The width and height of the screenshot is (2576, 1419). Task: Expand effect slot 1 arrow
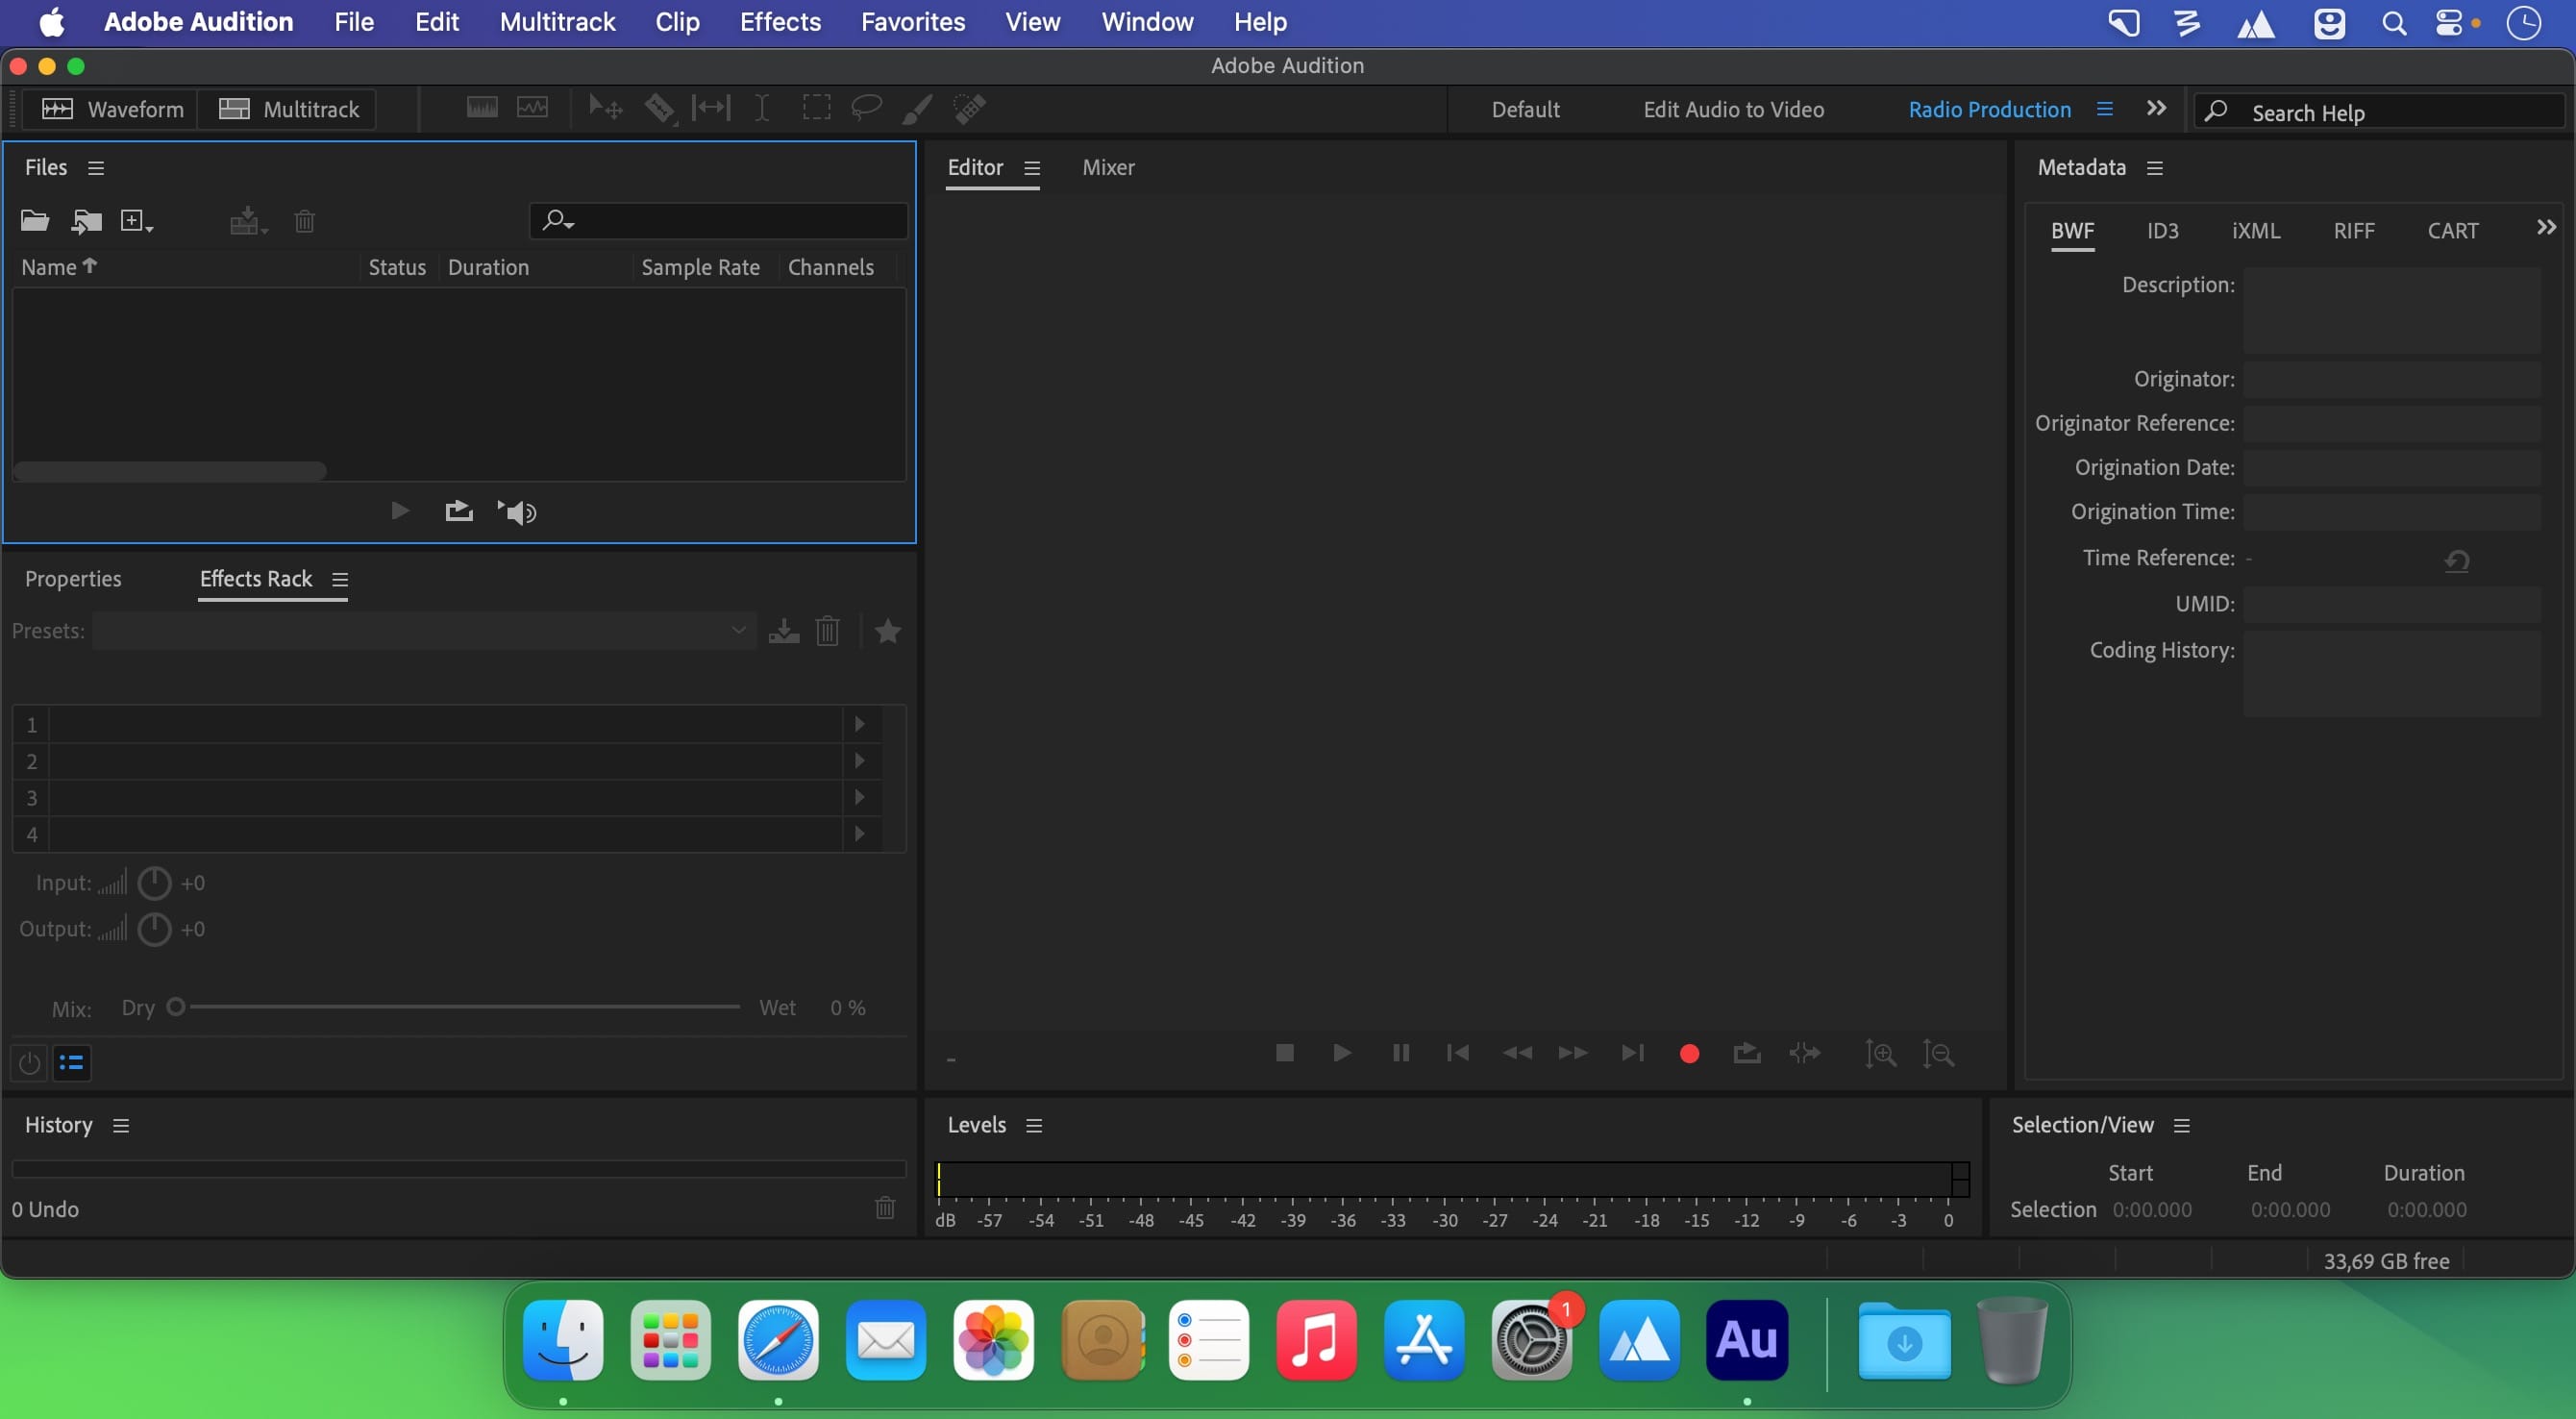(x=860, y=724)
